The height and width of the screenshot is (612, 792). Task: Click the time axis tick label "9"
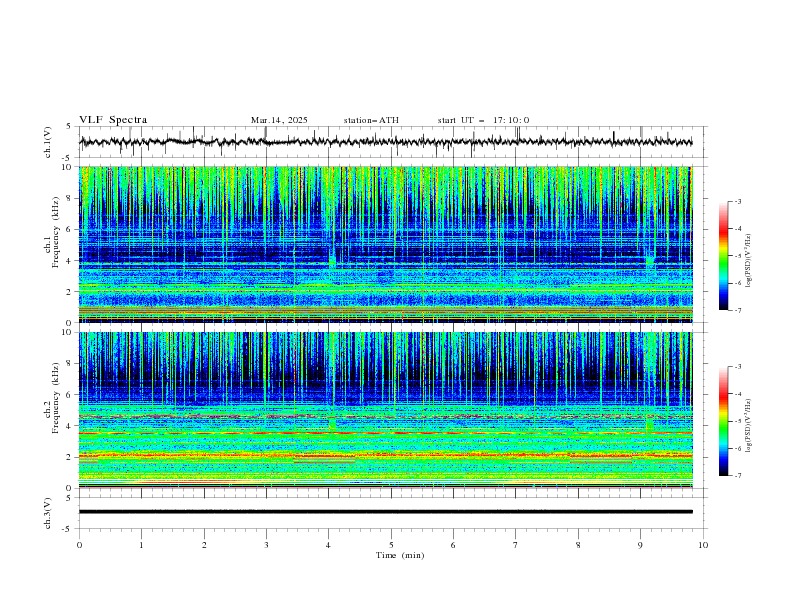[x=640, y=545]
